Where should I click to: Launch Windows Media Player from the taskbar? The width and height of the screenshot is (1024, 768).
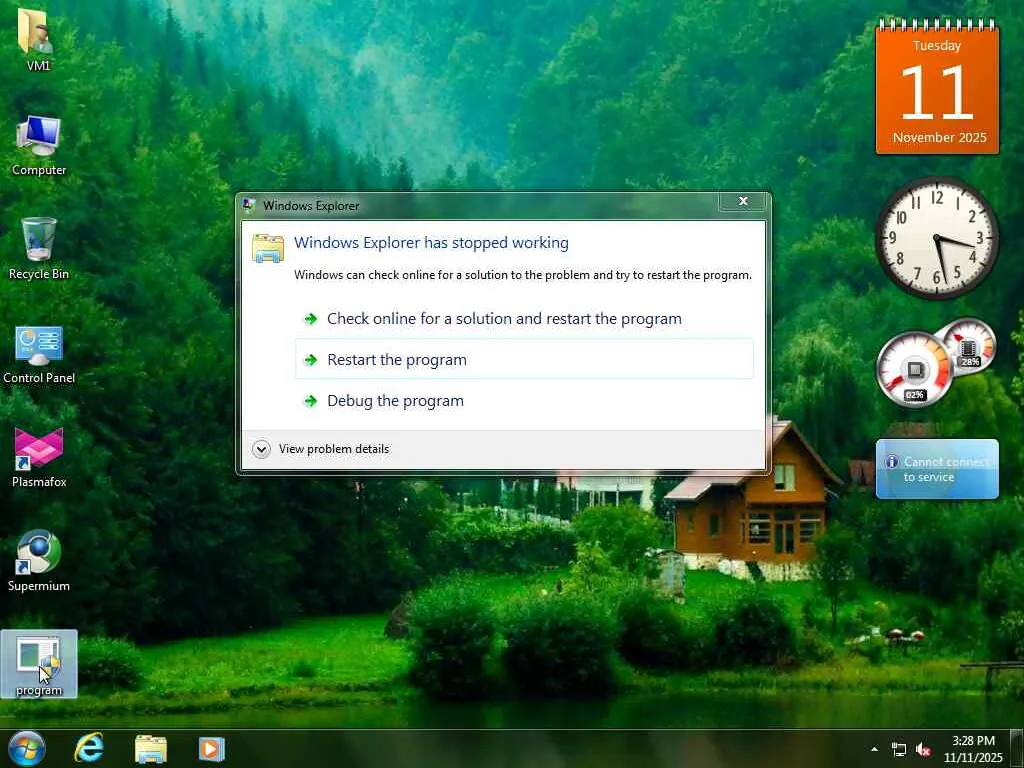point(211,749)
